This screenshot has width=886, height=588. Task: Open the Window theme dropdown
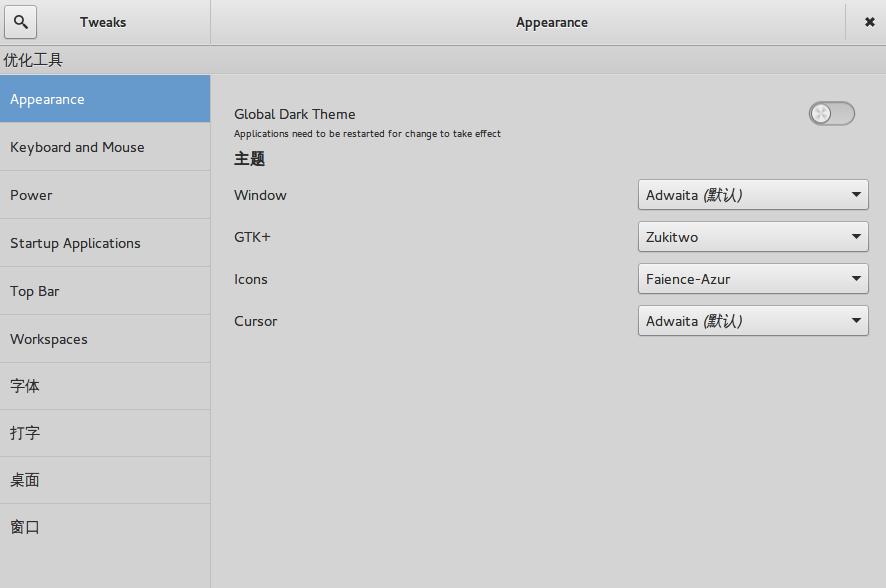click(x=752, y=195)
